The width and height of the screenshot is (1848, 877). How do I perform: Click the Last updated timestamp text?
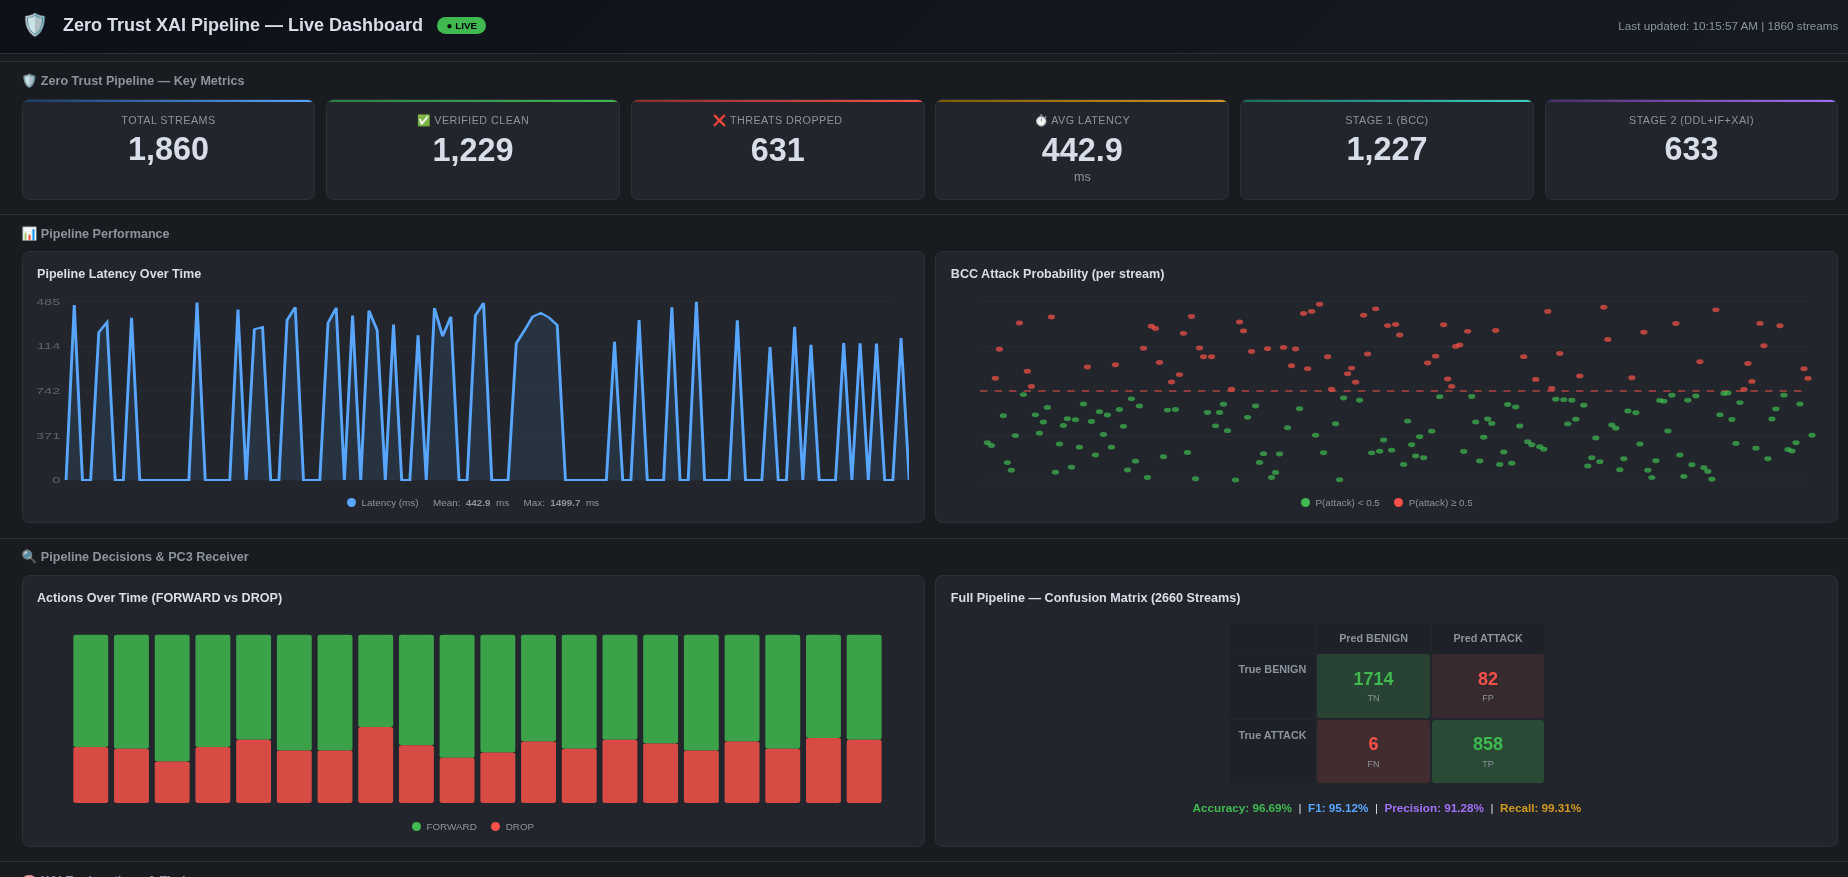coord(1728,26)
